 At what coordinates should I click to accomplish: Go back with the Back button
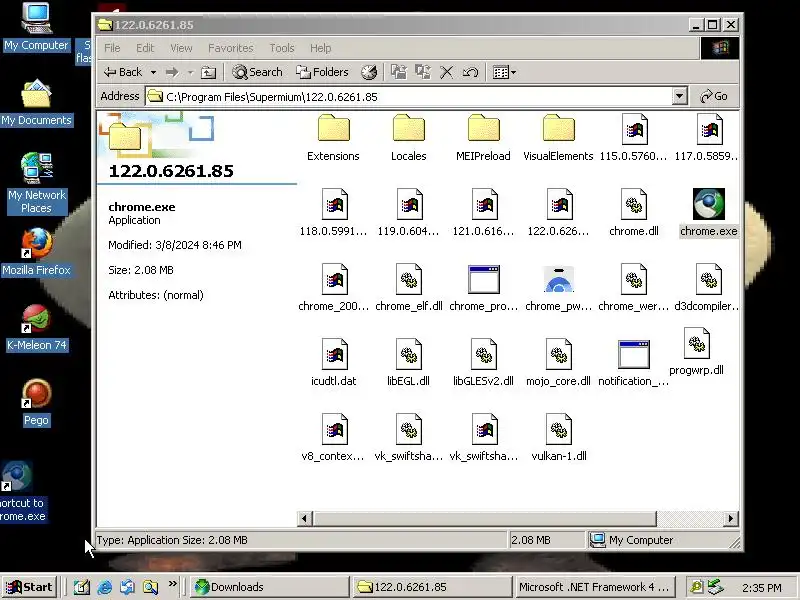(x=123, y=72)
